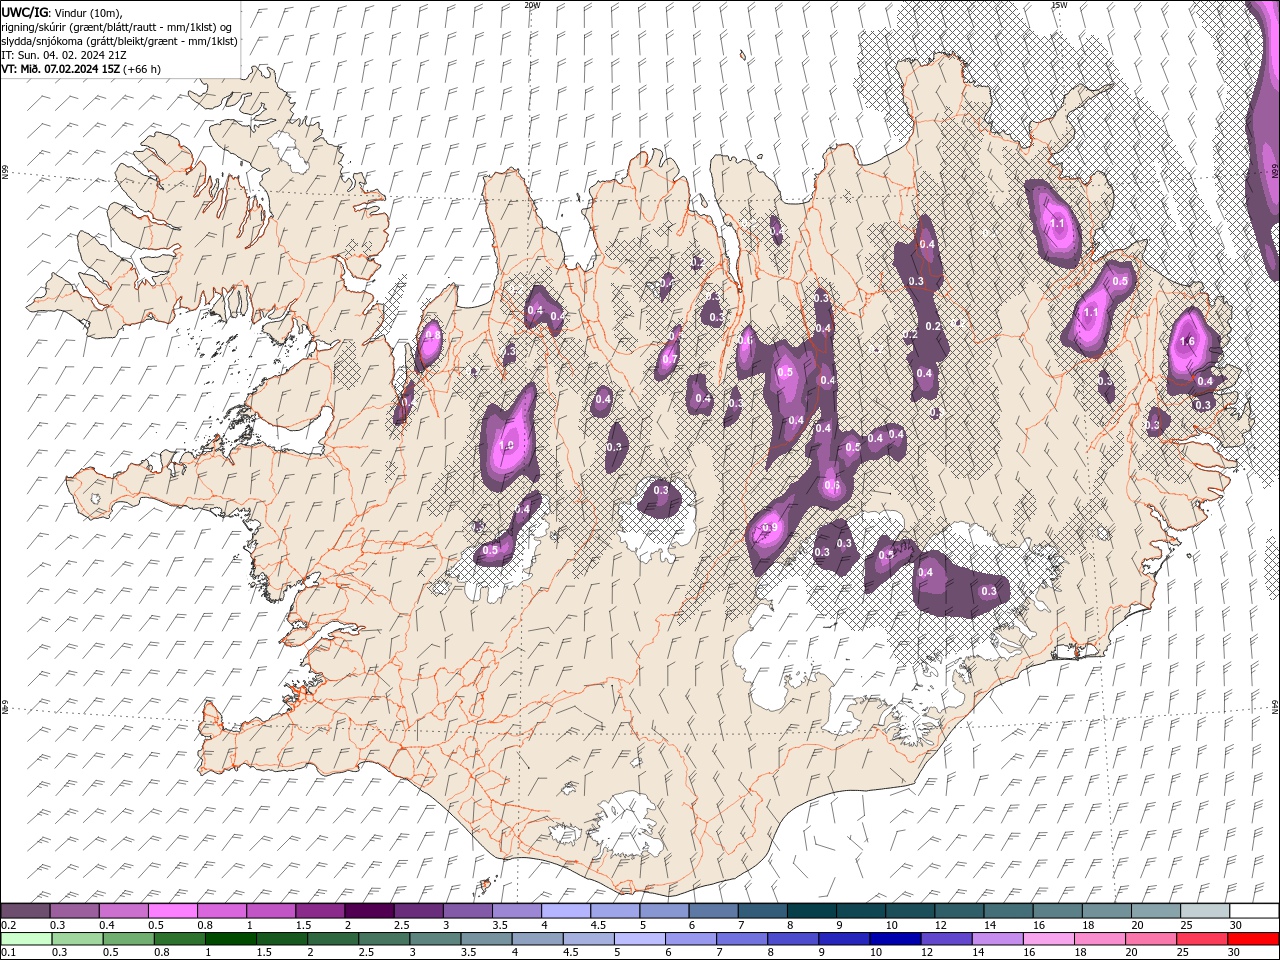
Task: Click the darkest purple 2–2.5 swatch in top legend row
Action: tap(369, 911)
